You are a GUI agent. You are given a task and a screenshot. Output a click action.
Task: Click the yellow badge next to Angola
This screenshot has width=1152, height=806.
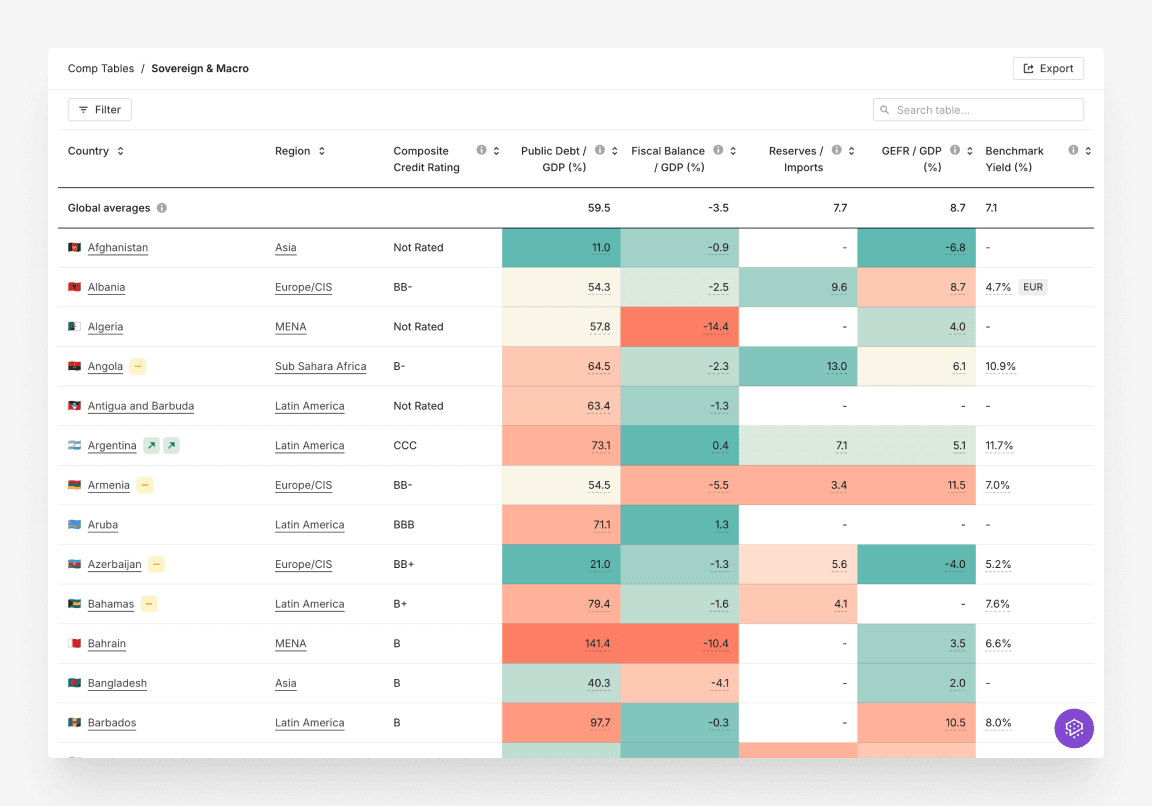pyautogui.click(x=137, y=366)
